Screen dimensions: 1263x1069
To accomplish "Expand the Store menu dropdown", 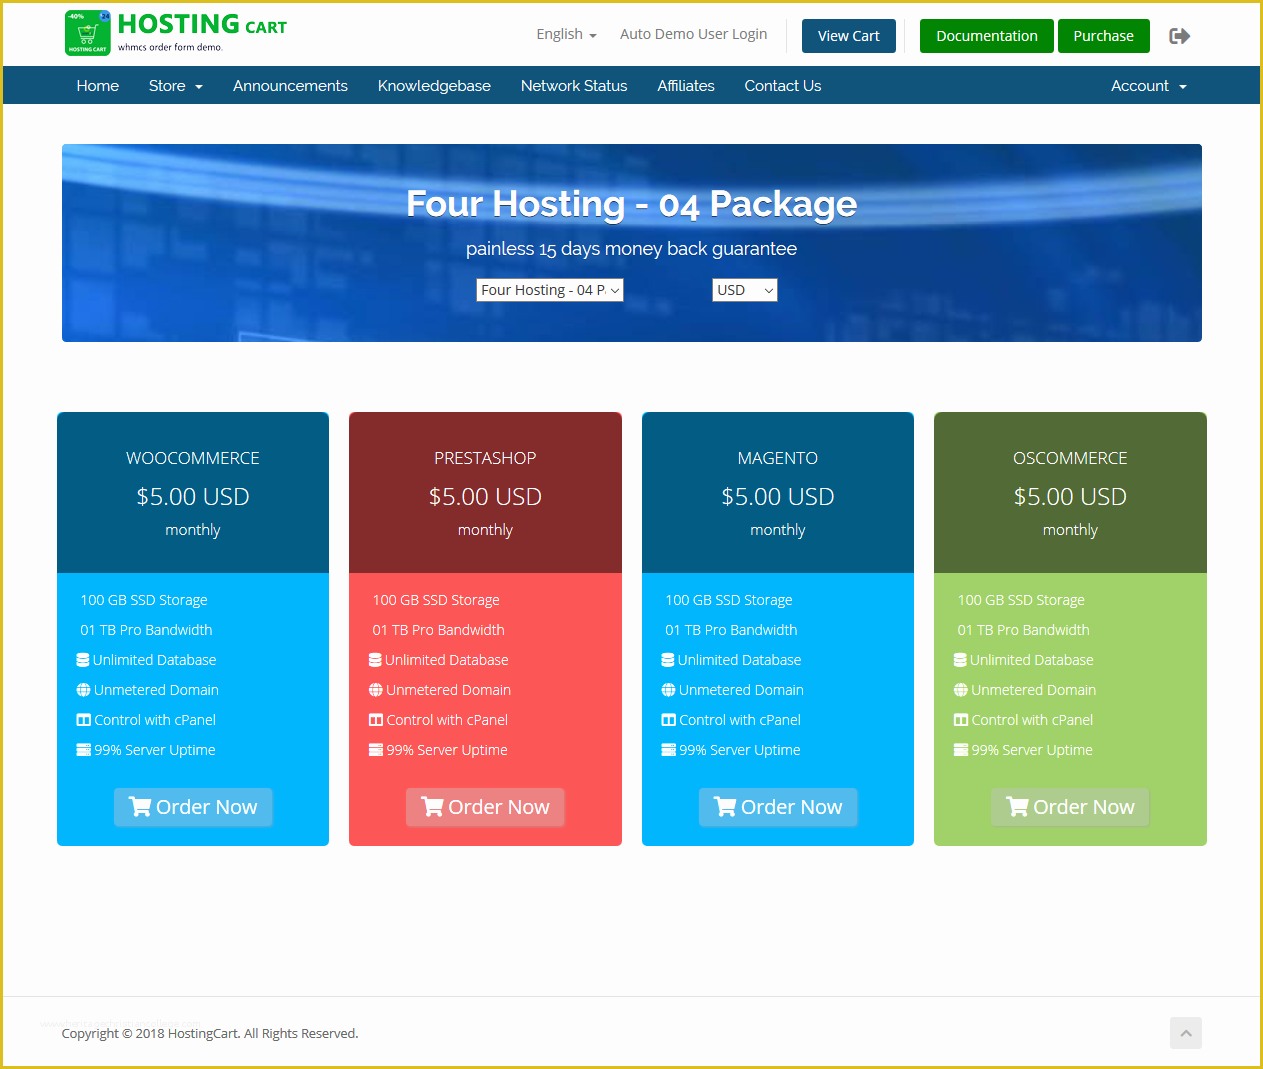I will coord(176,86).
